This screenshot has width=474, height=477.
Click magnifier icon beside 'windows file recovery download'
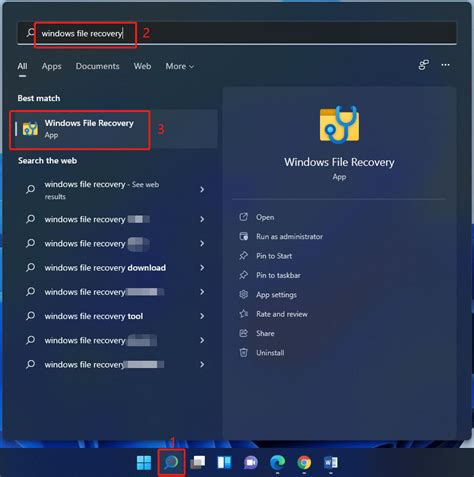tap(31, 267)
